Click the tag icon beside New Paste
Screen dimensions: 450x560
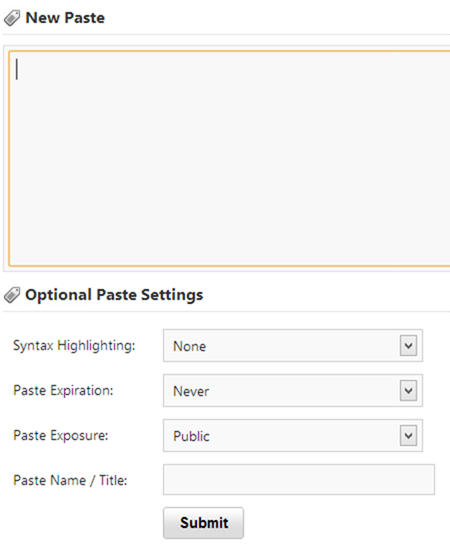[x=12, y=18]
